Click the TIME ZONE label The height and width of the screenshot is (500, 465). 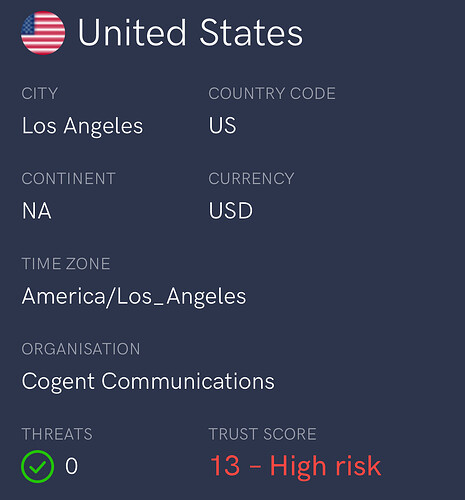66,264
